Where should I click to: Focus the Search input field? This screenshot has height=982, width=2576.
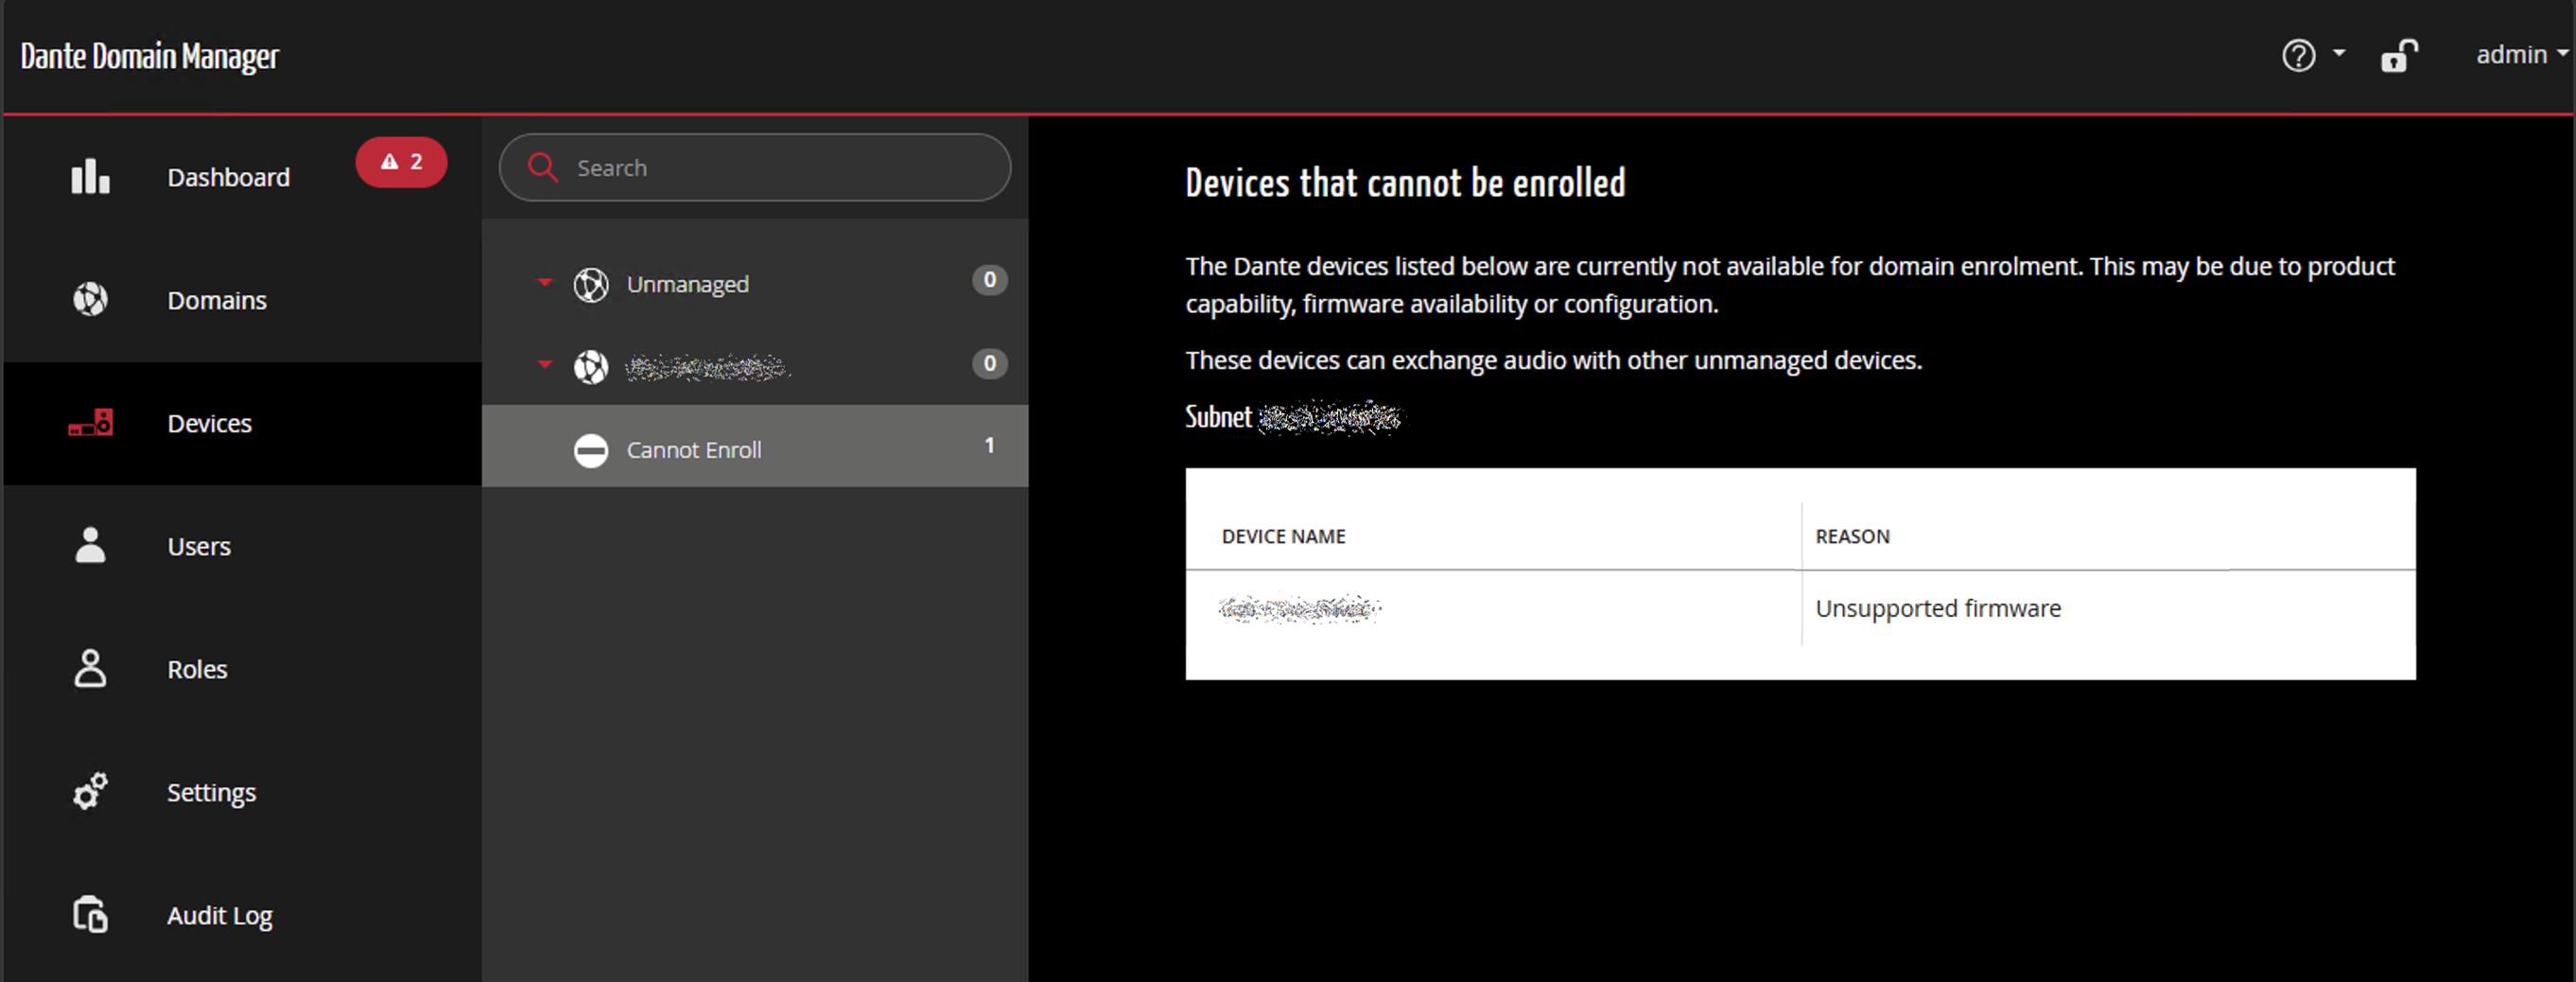[755, 168]
